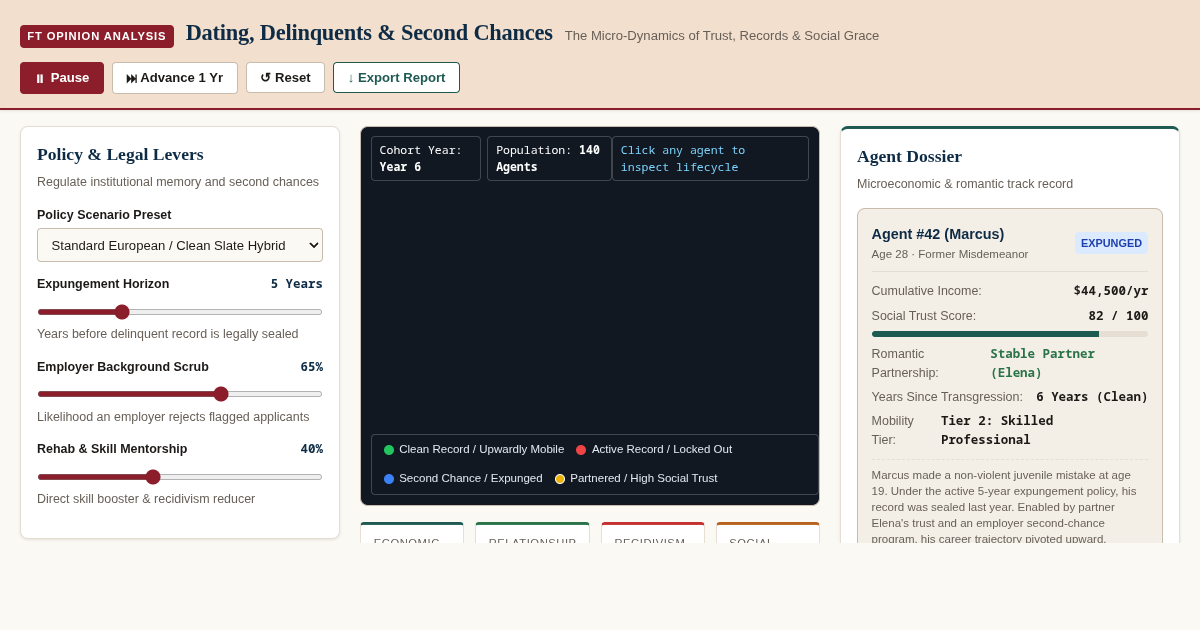
Task: Click Stable Partner (Elena) value
Action: 1043,363
